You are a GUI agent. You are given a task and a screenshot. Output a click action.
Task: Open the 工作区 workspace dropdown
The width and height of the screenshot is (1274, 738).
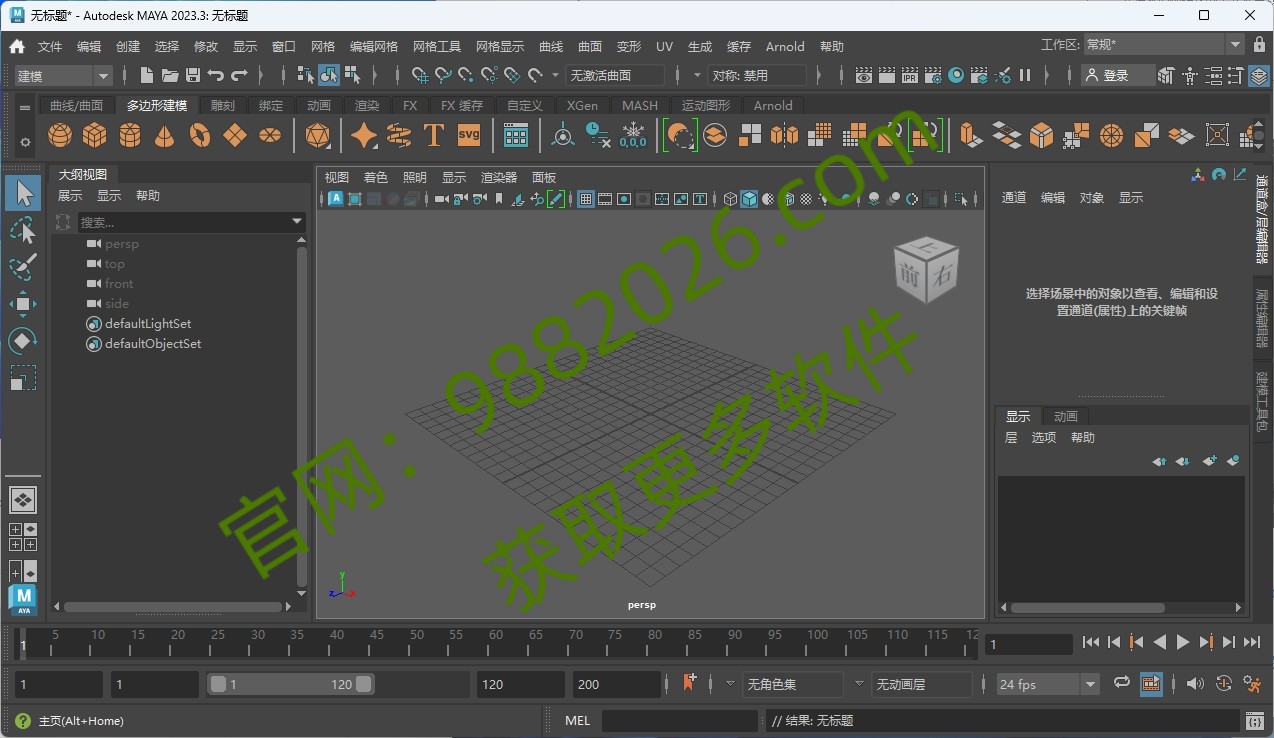1164,45
